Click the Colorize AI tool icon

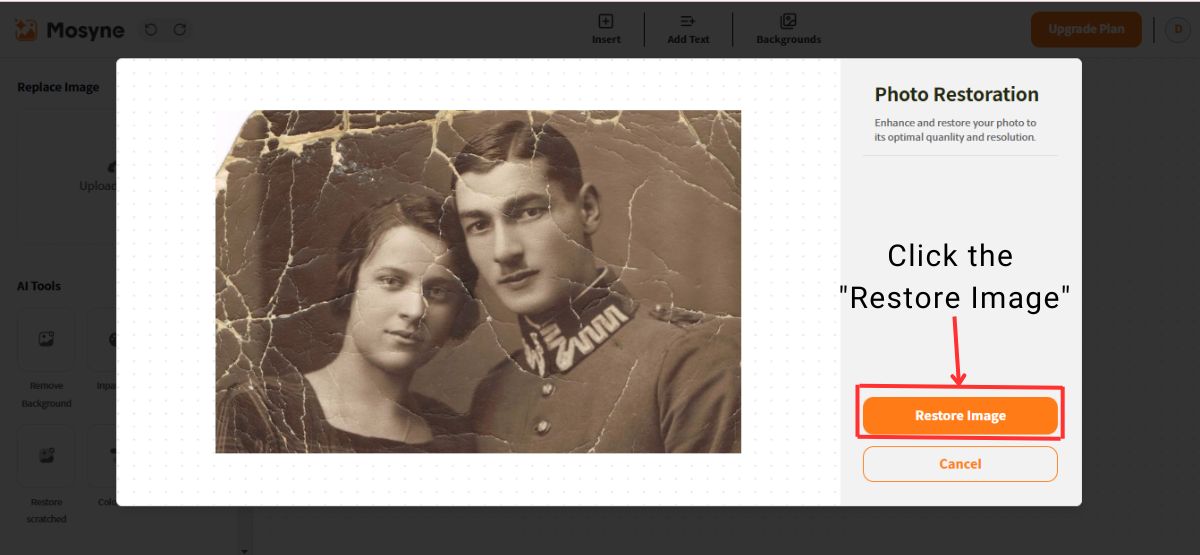click(108, 456)
